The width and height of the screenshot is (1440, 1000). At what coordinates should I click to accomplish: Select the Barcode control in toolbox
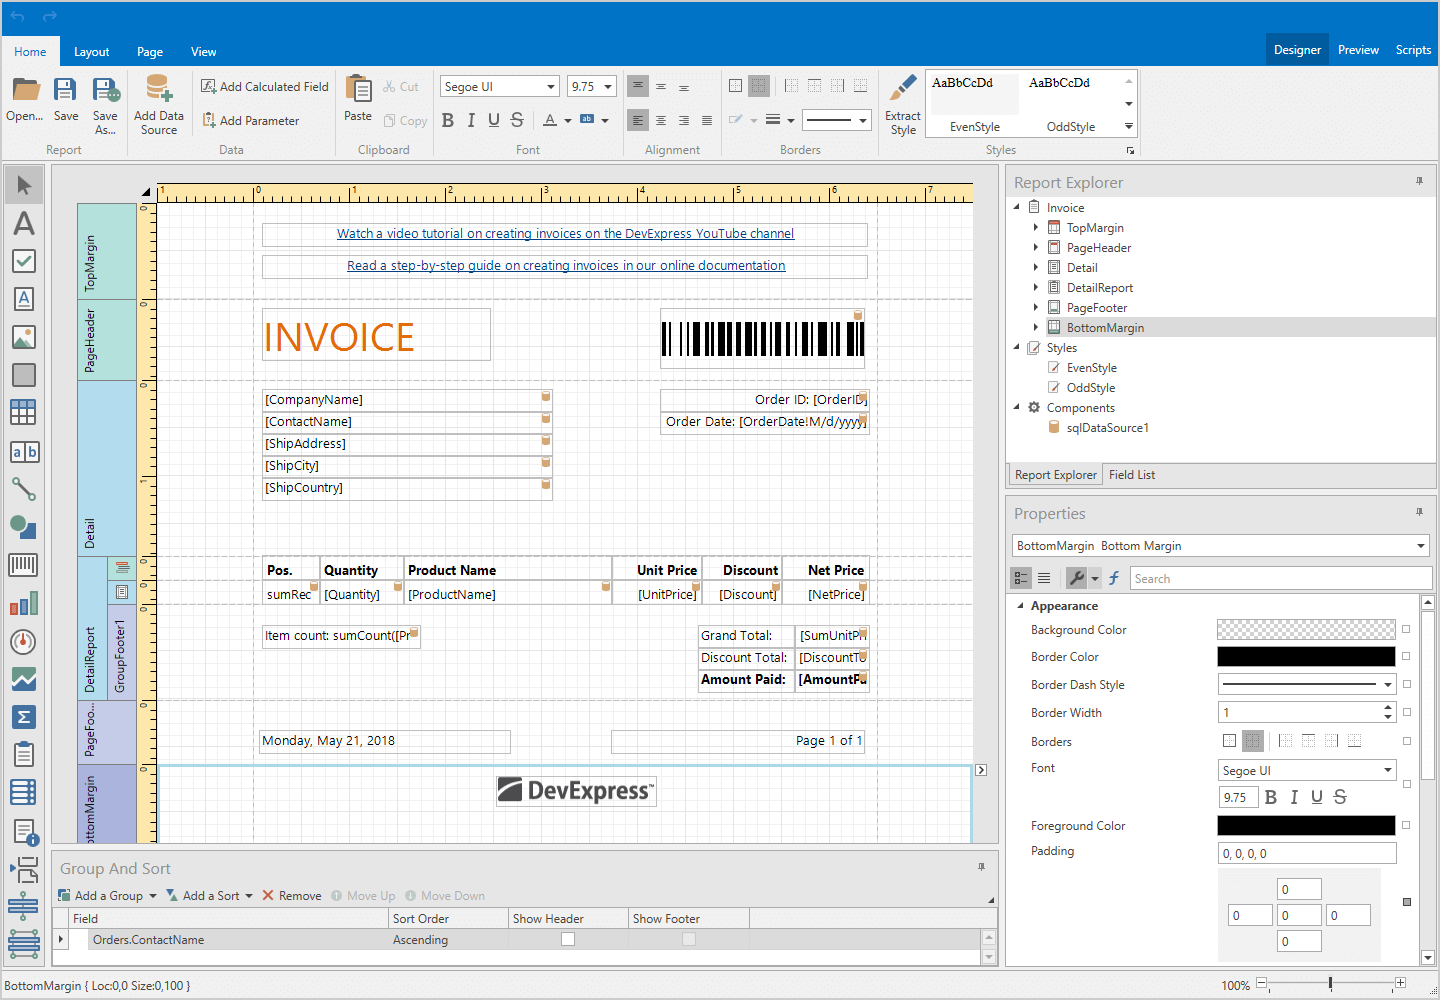click(23, 565)
